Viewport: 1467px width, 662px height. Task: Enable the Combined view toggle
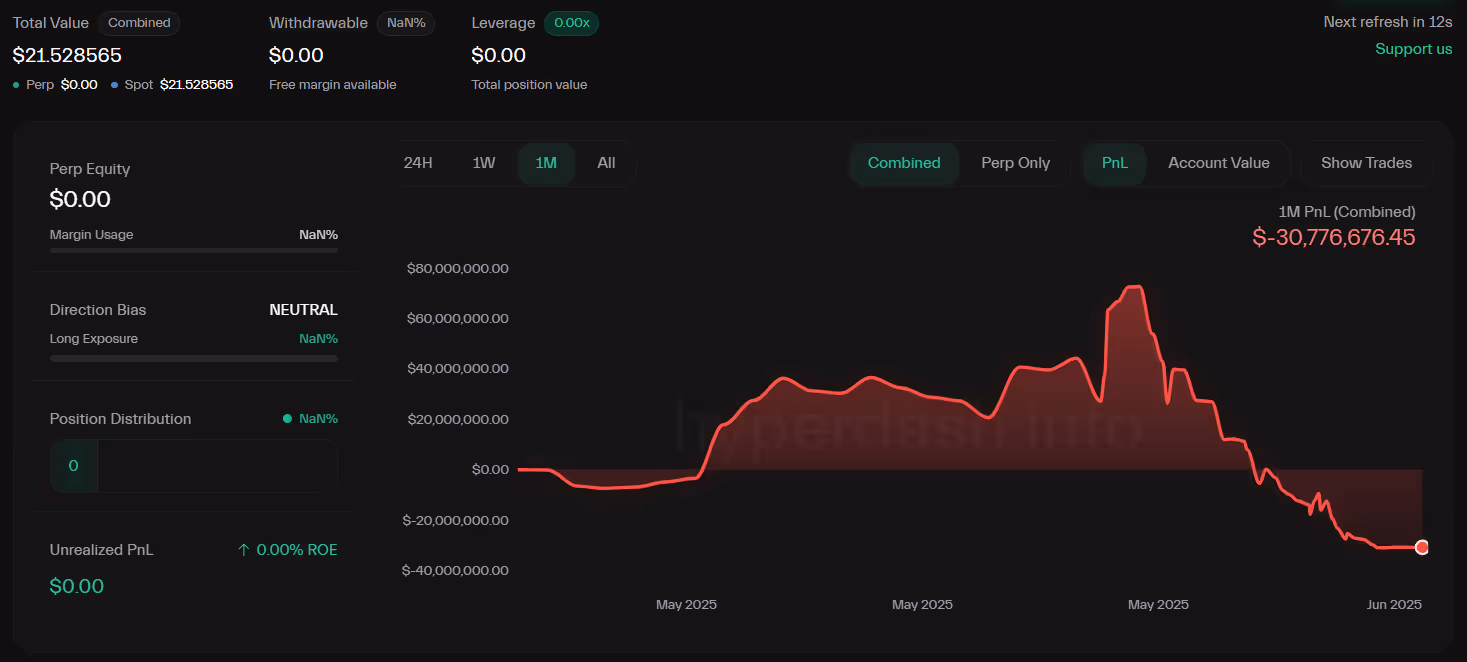903,162
